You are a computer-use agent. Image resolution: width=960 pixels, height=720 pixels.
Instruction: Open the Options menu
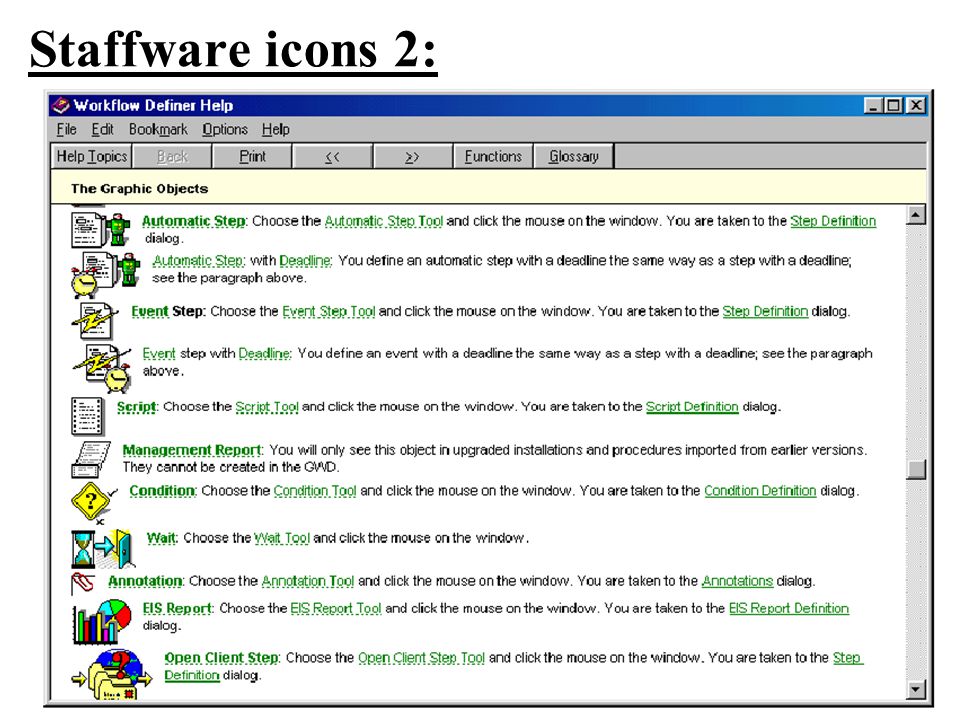click(x=225, y=130)
